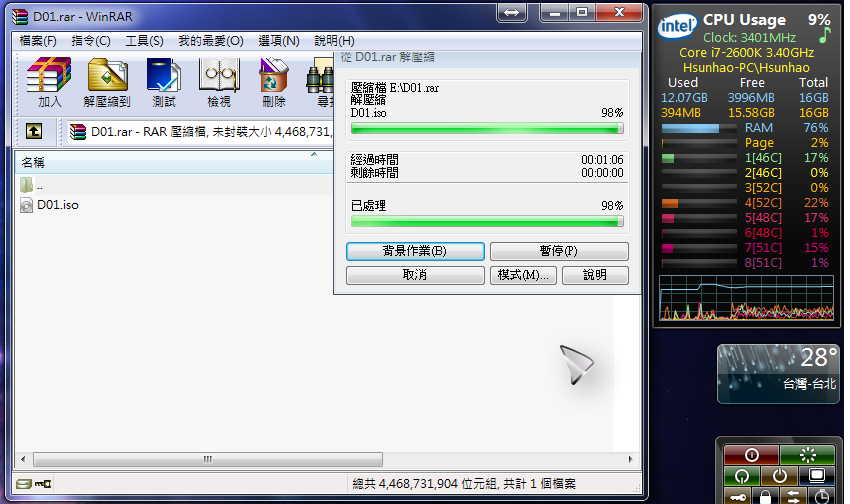Select the D01.iso file in the list
The image size is (850, 504).
pos(57,205)
